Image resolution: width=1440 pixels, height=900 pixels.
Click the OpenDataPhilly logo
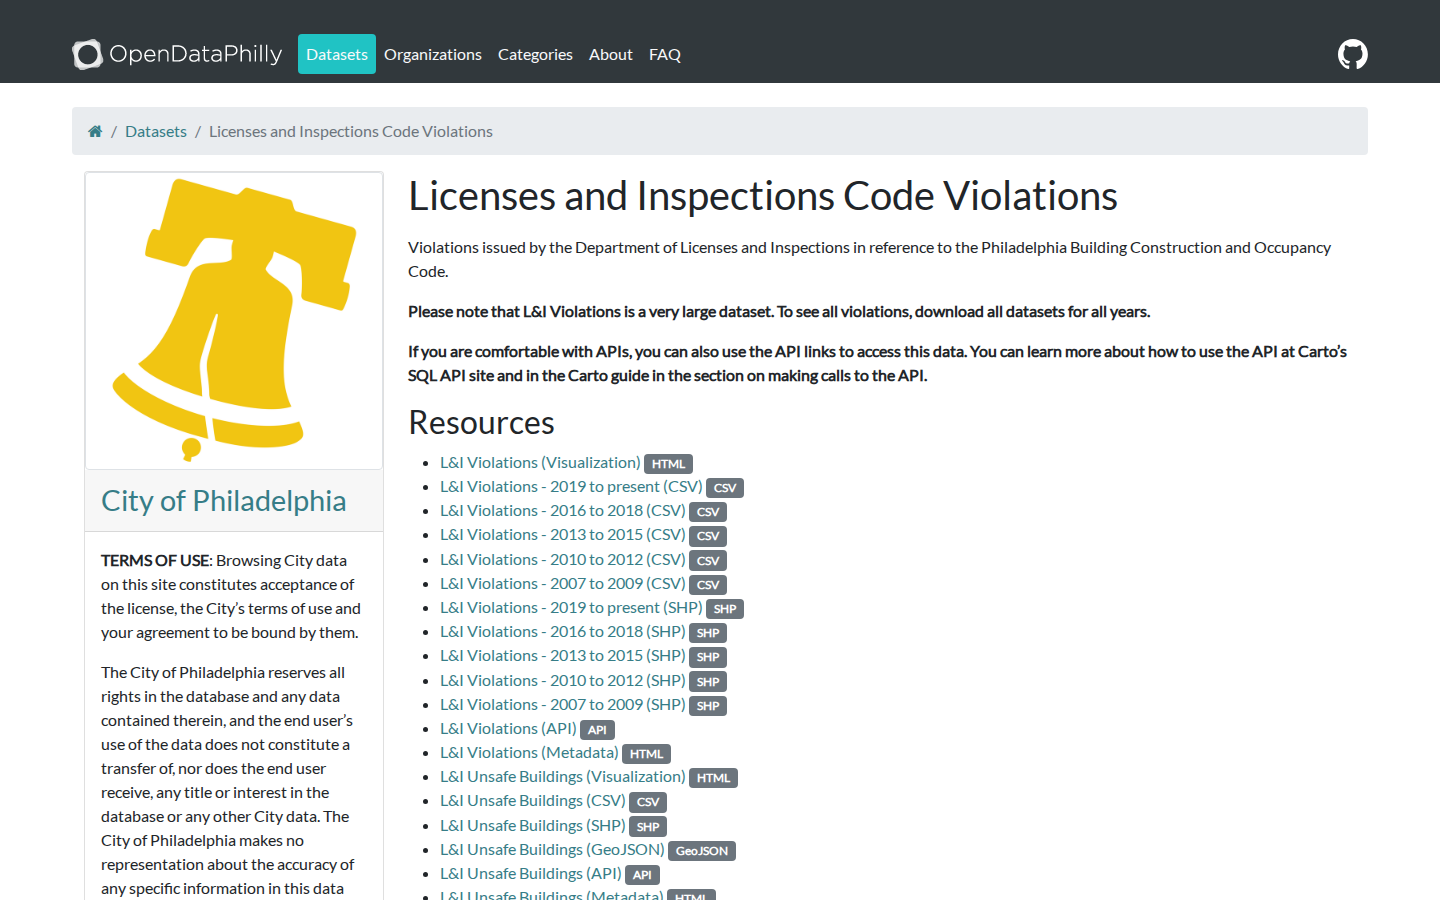[x=177, y=54]
